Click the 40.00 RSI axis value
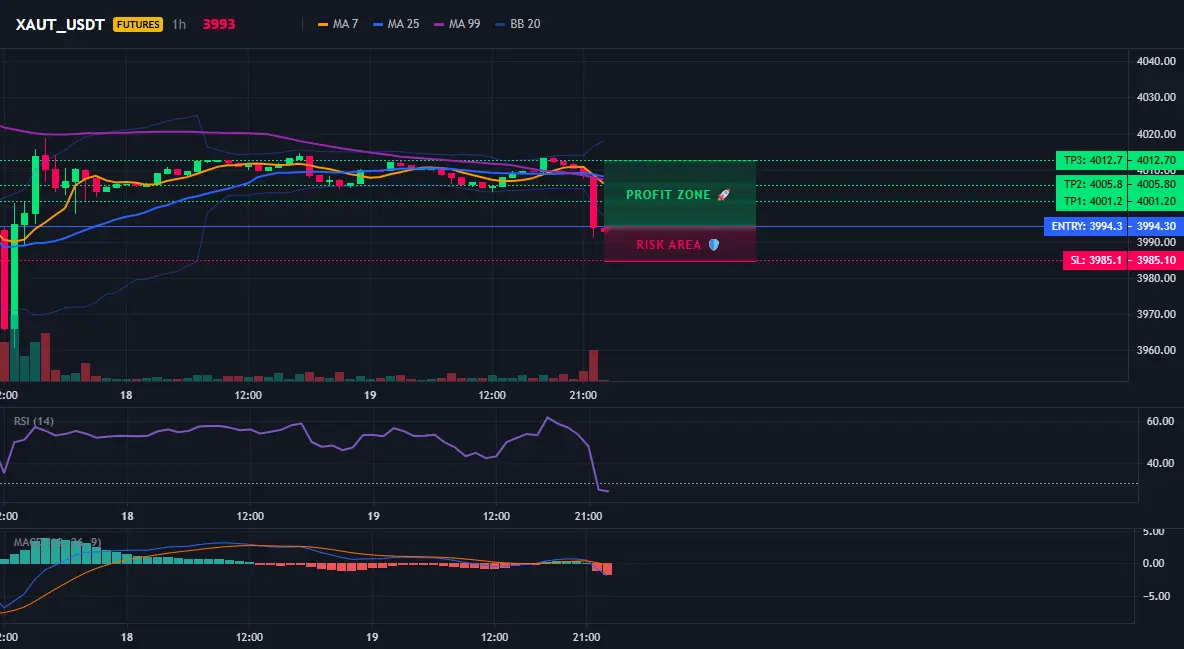Image resolution: width=1184 pixels, height=649 pixels. pyautogui.click(x=1161, y=463)
